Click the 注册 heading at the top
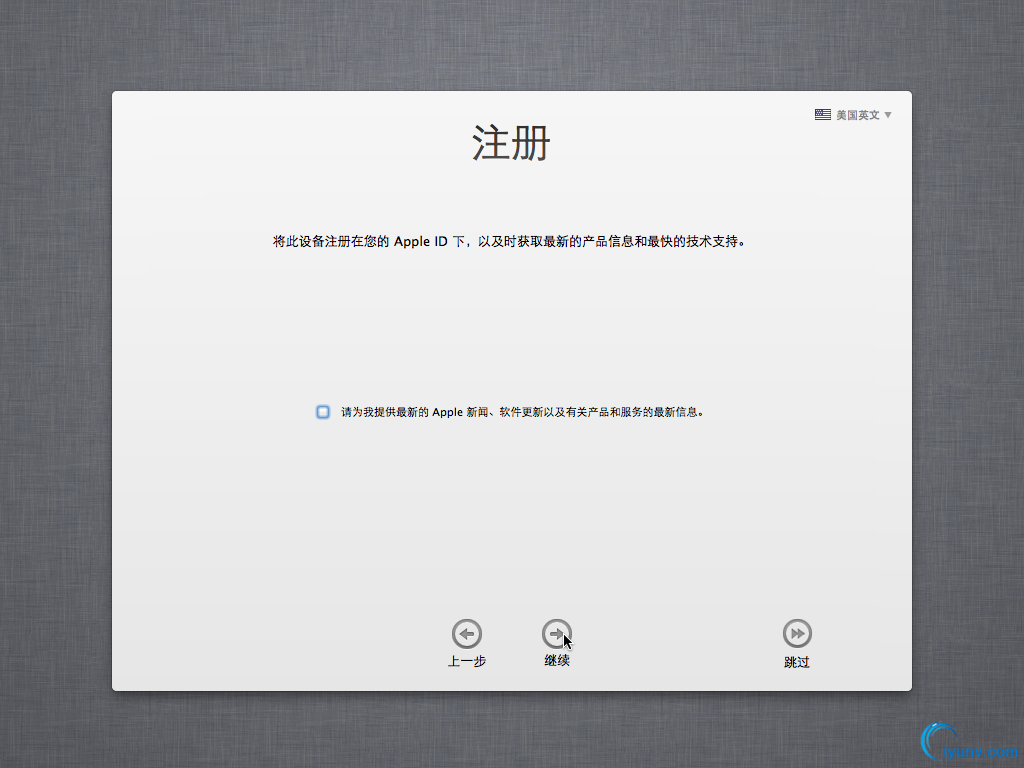The image size is (1024, 768). (x=511, y=143)
